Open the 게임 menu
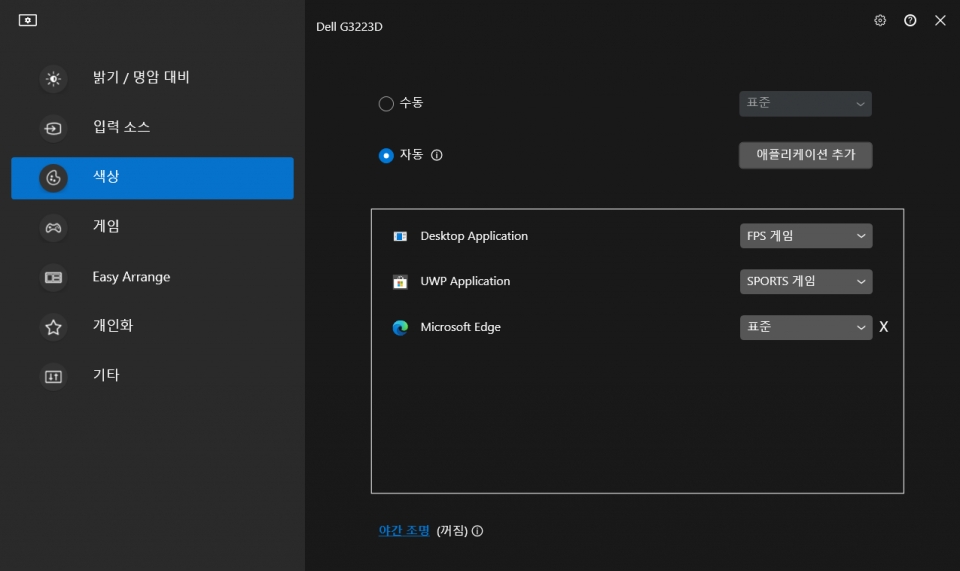This screenshot has width=960, height=571. (152, 228)
